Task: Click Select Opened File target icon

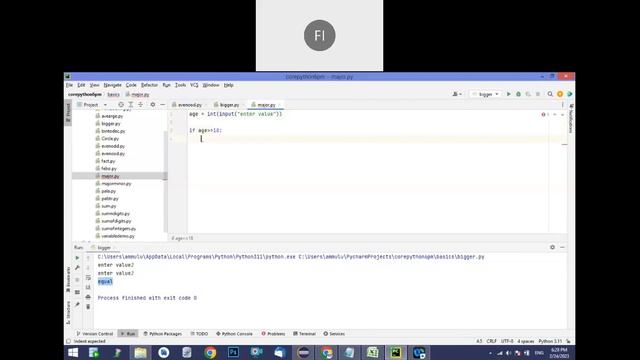Action: pyautogui.click(x=121, y=105)
